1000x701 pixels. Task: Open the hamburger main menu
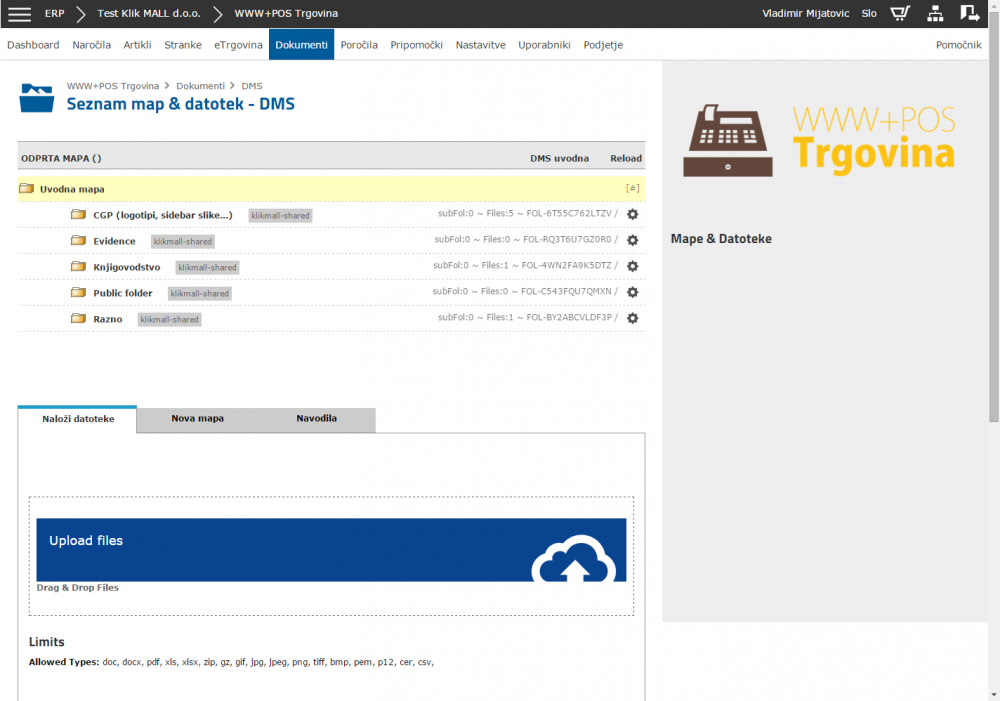click(x=19, y=14)
